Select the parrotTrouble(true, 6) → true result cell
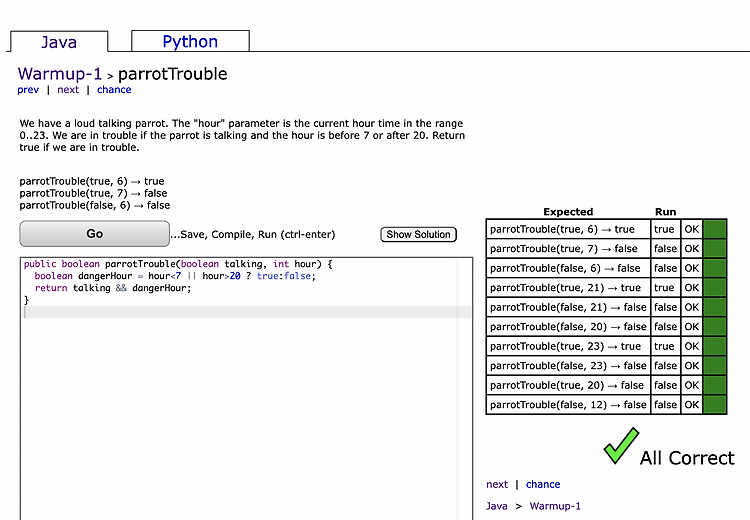 click(x=568, y=229)
